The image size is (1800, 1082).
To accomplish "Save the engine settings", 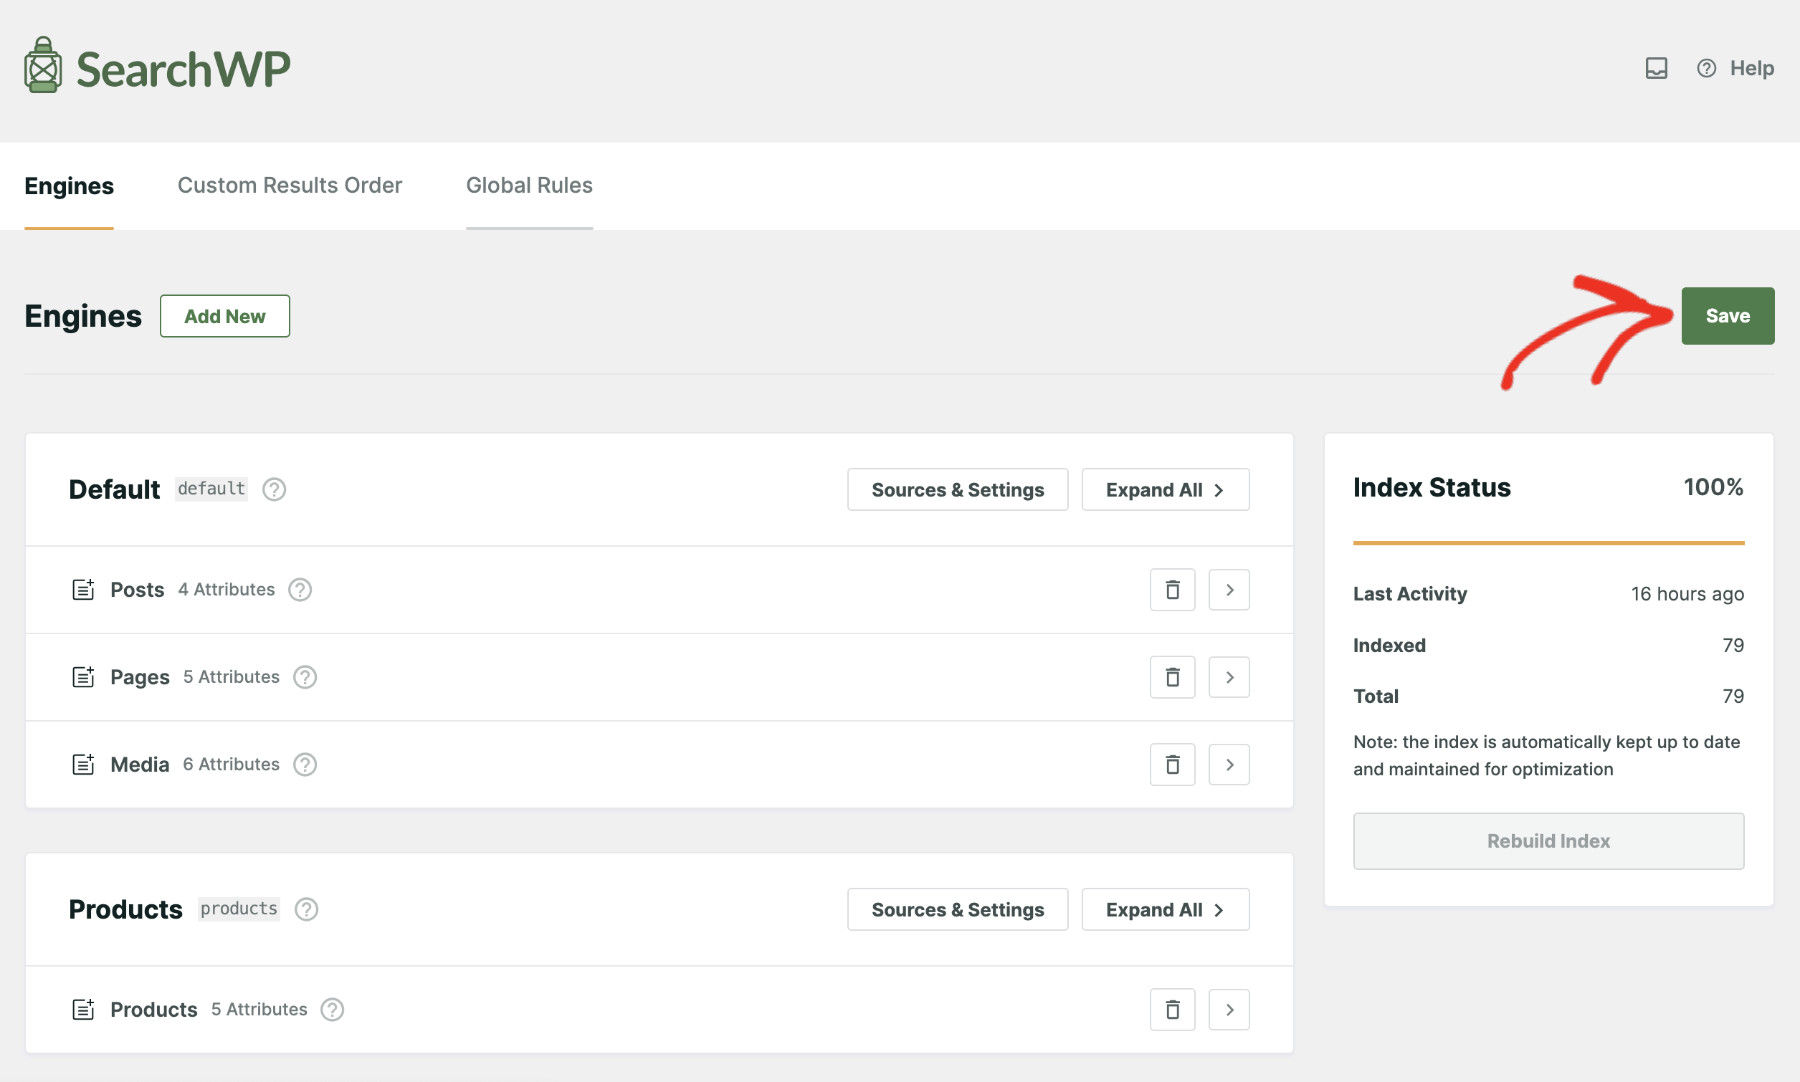I will pos(1727,316).
